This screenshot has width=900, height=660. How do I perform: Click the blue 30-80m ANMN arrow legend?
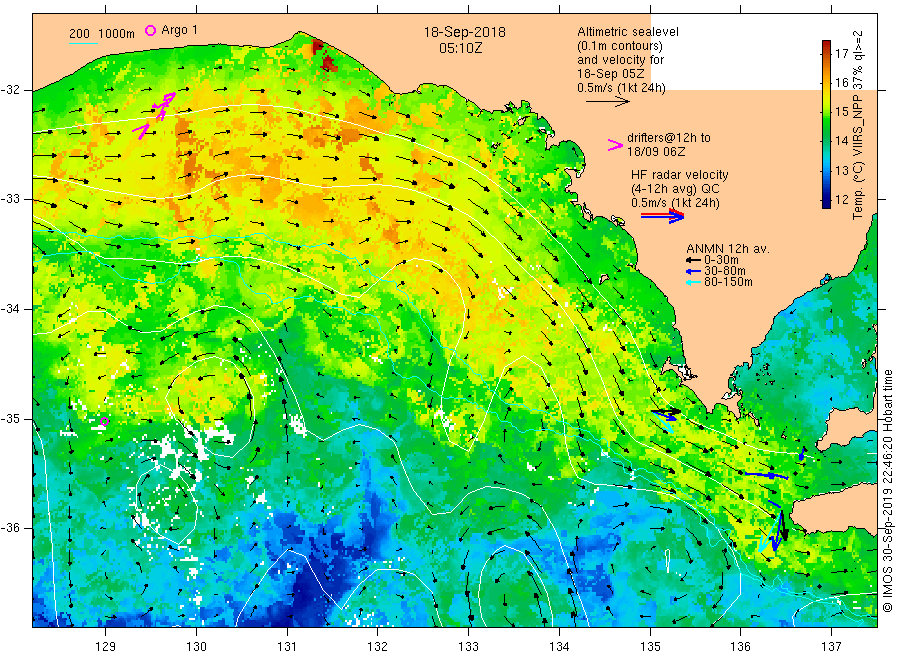pyautogui.click(x=694, y=271)
